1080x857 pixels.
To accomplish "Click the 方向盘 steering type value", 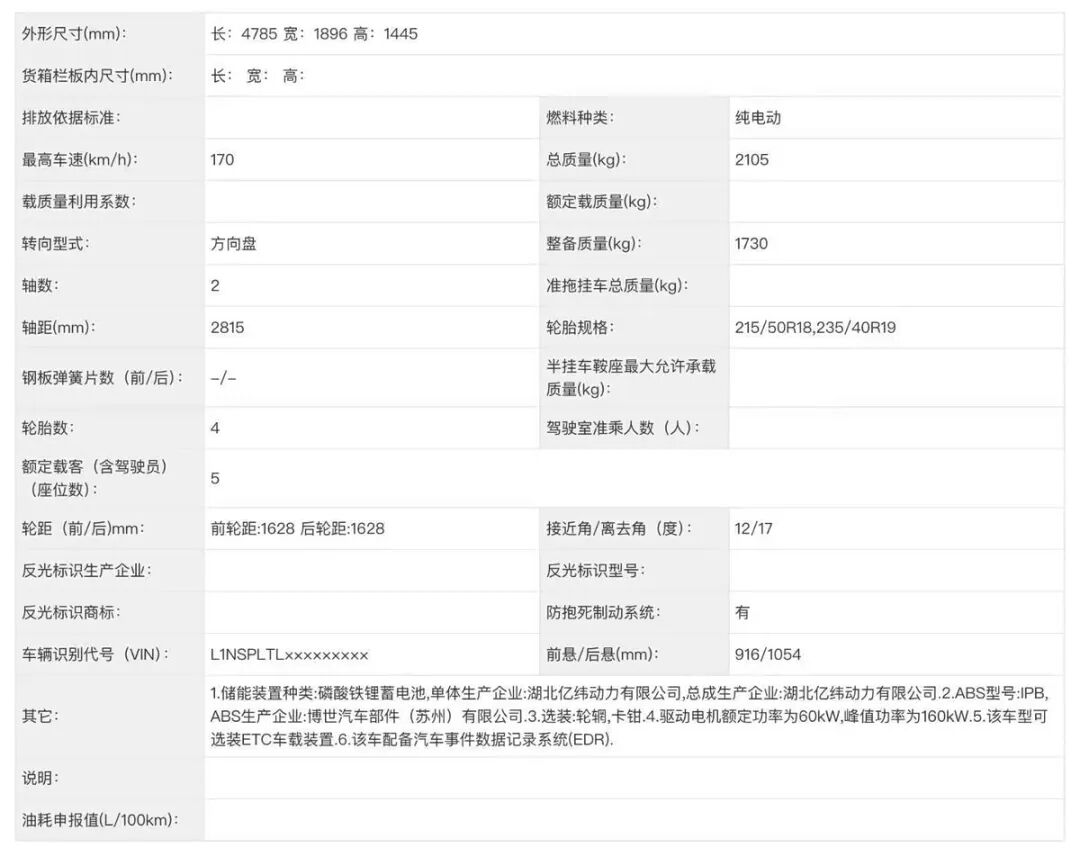I will tap(232, 243).
